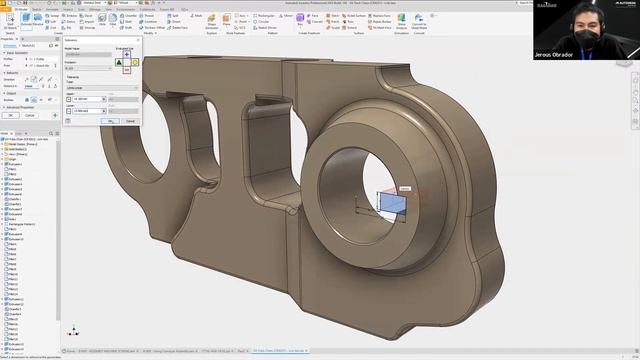Select the Emboss tool
The width and height of the screenshot is (640, 360).
(x=69, y=16)
